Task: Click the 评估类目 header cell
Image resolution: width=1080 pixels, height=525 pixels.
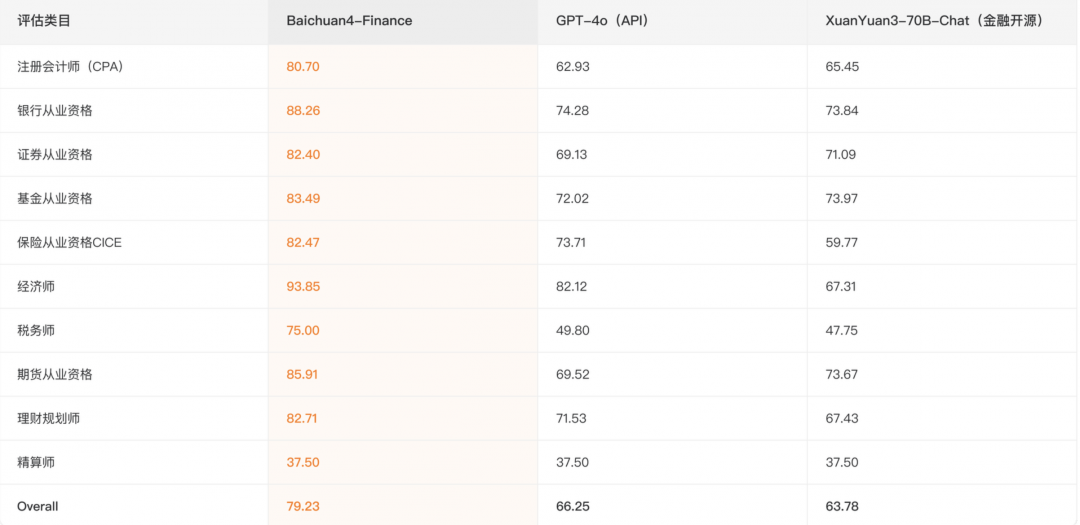Action: (44, 20)
